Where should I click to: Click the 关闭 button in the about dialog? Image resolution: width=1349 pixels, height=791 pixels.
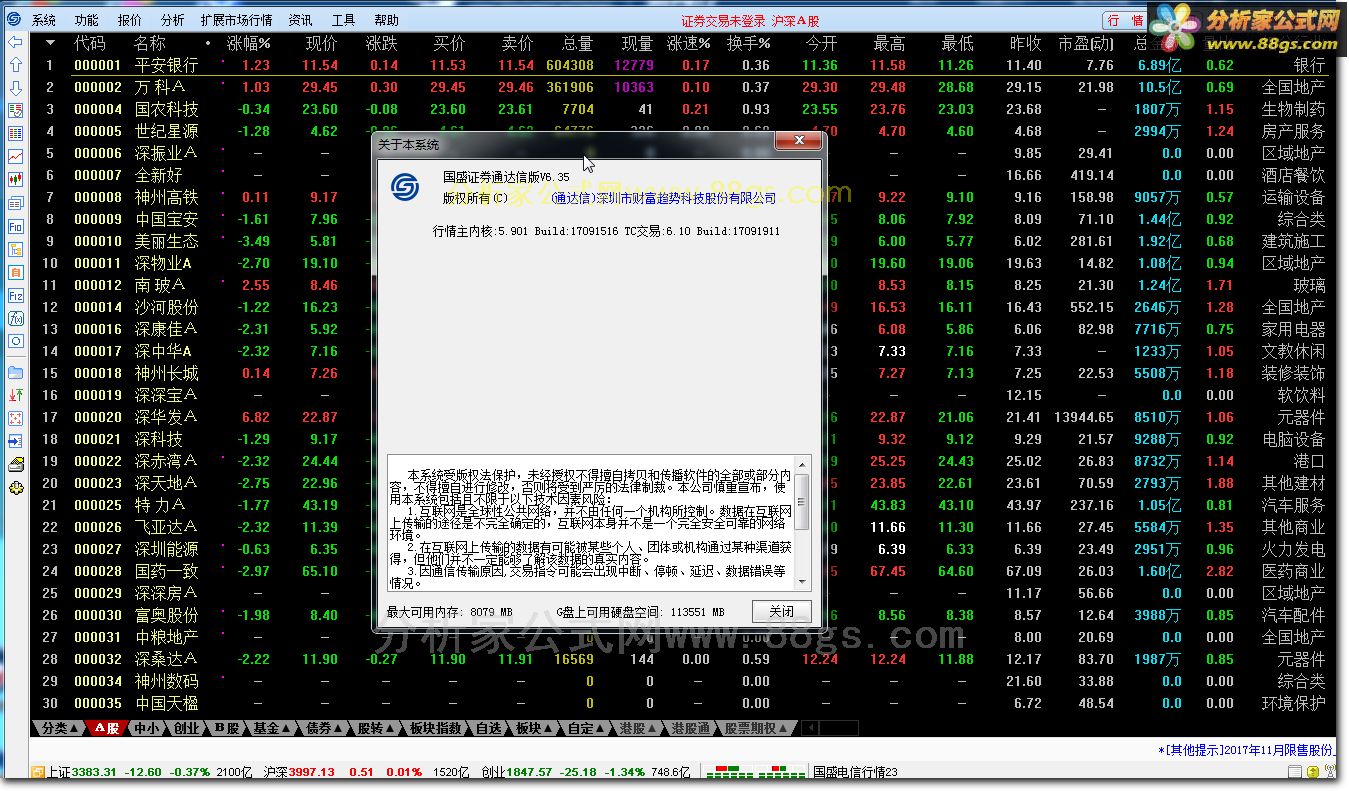point(781,612)
